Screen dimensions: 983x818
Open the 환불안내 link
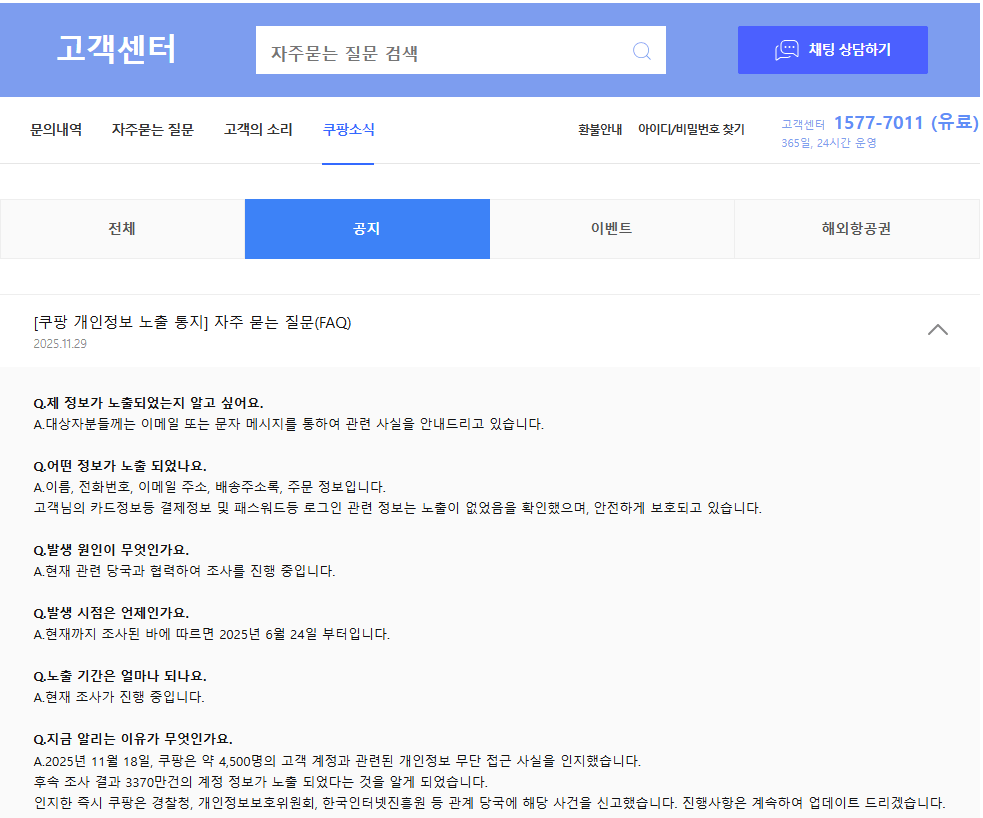(600, 129)
